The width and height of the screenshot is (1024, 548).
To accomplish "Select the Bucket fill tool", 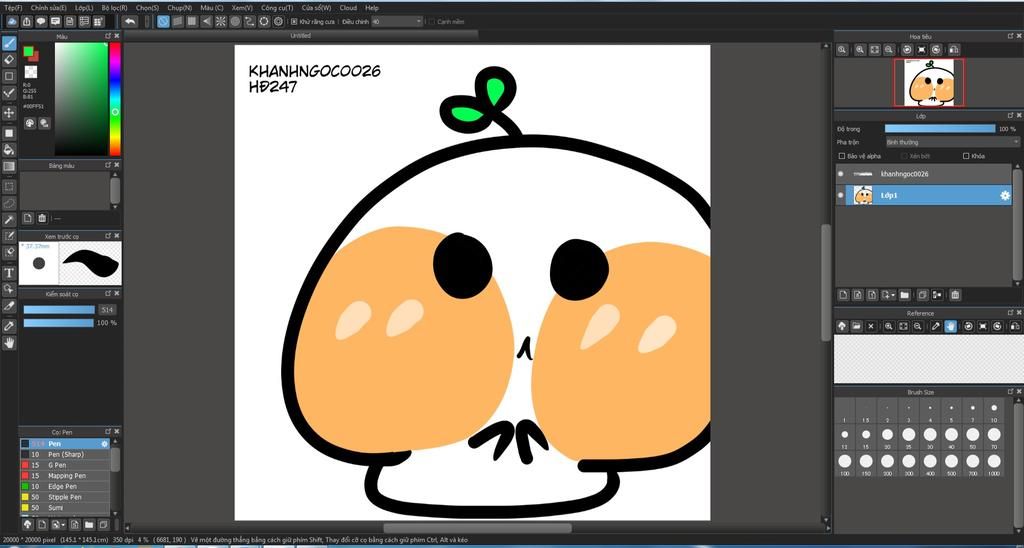I will (9, 150).
